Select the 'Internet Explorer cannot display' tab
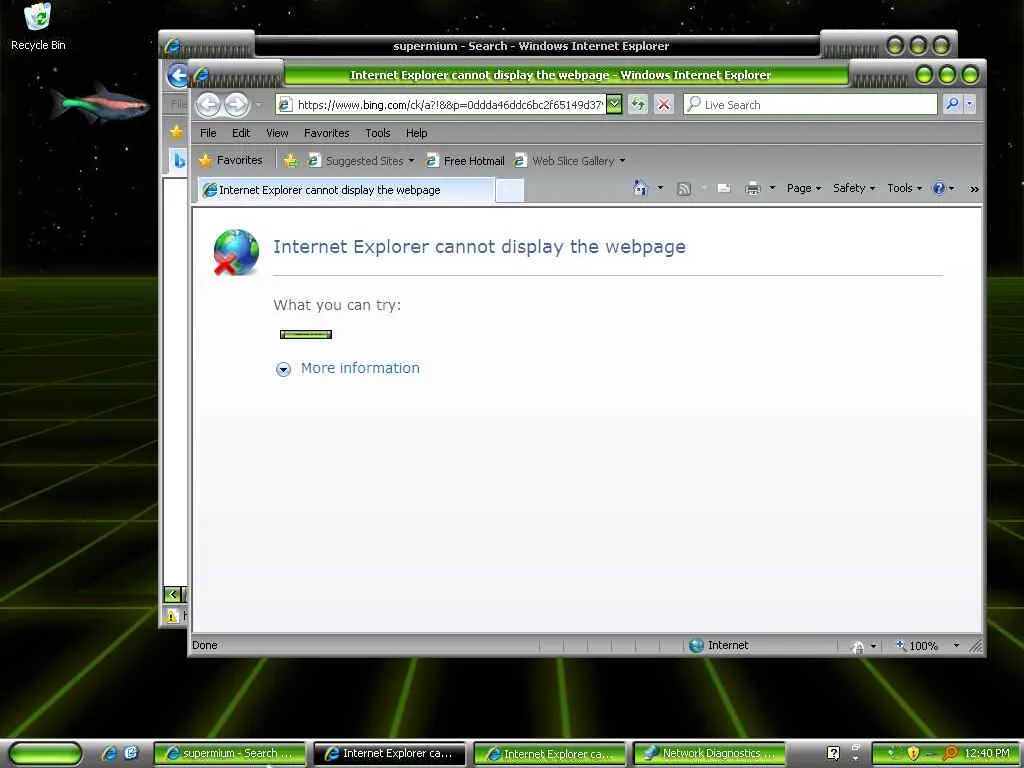Screen dimensions: 1024x768 (x=346, y=190)
